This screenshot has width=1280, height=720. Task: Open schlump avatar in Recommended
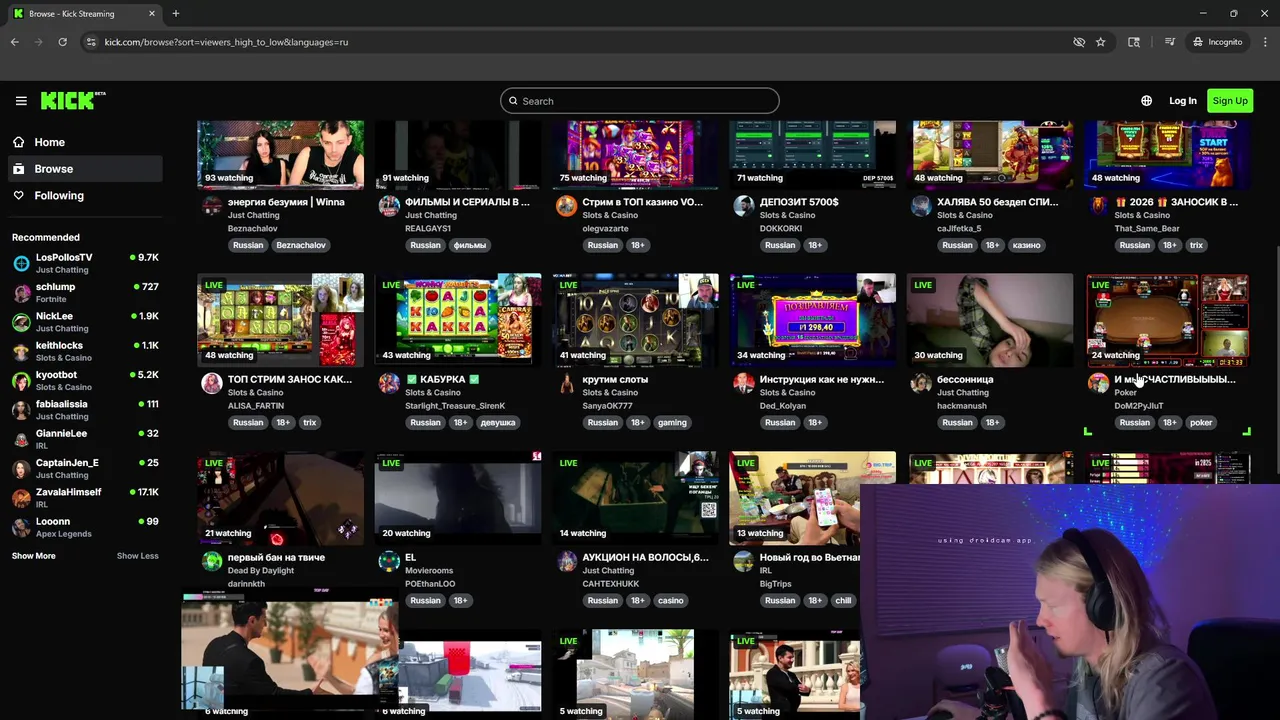(x=21, y=293)
